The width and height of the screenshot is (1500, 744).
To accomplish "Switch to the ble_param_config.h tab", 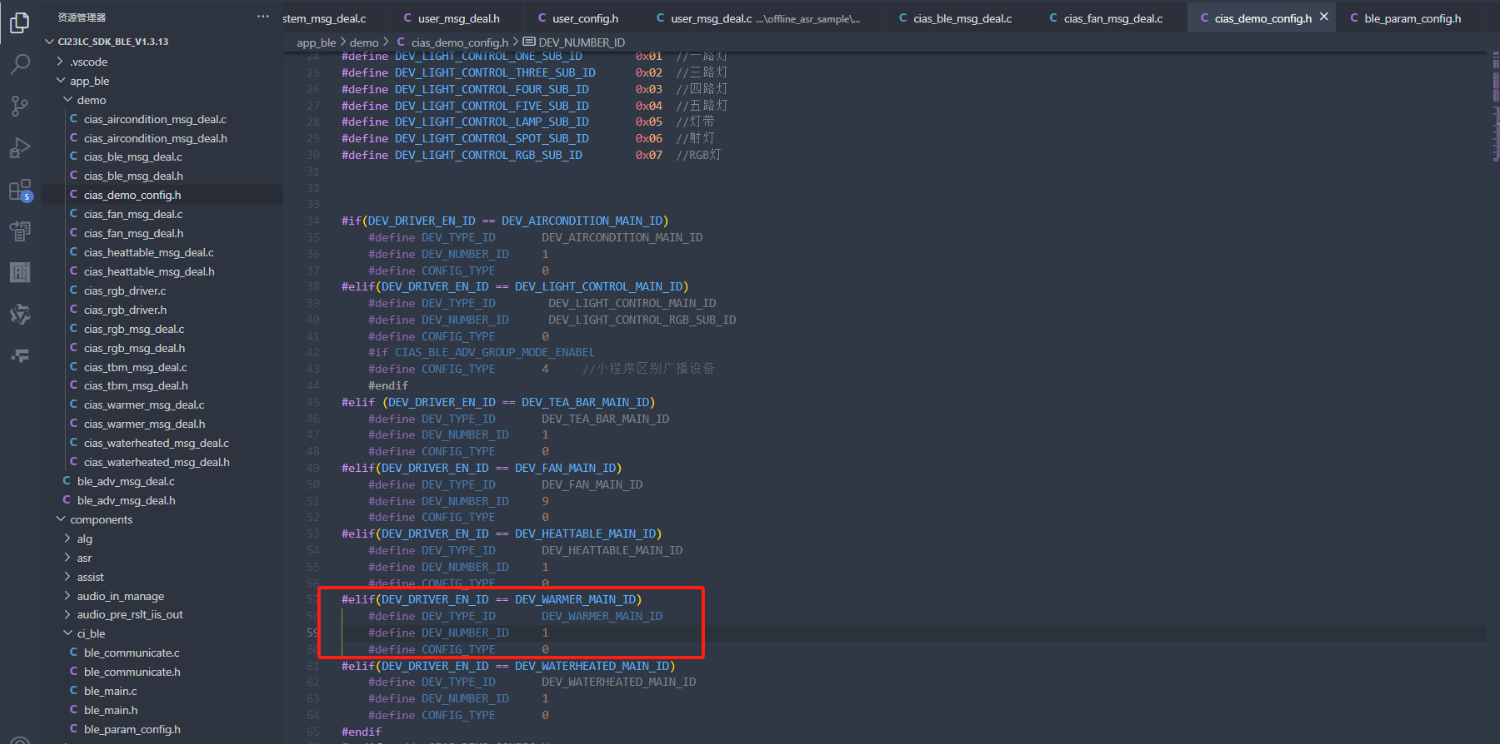I will click(1411, 18).
